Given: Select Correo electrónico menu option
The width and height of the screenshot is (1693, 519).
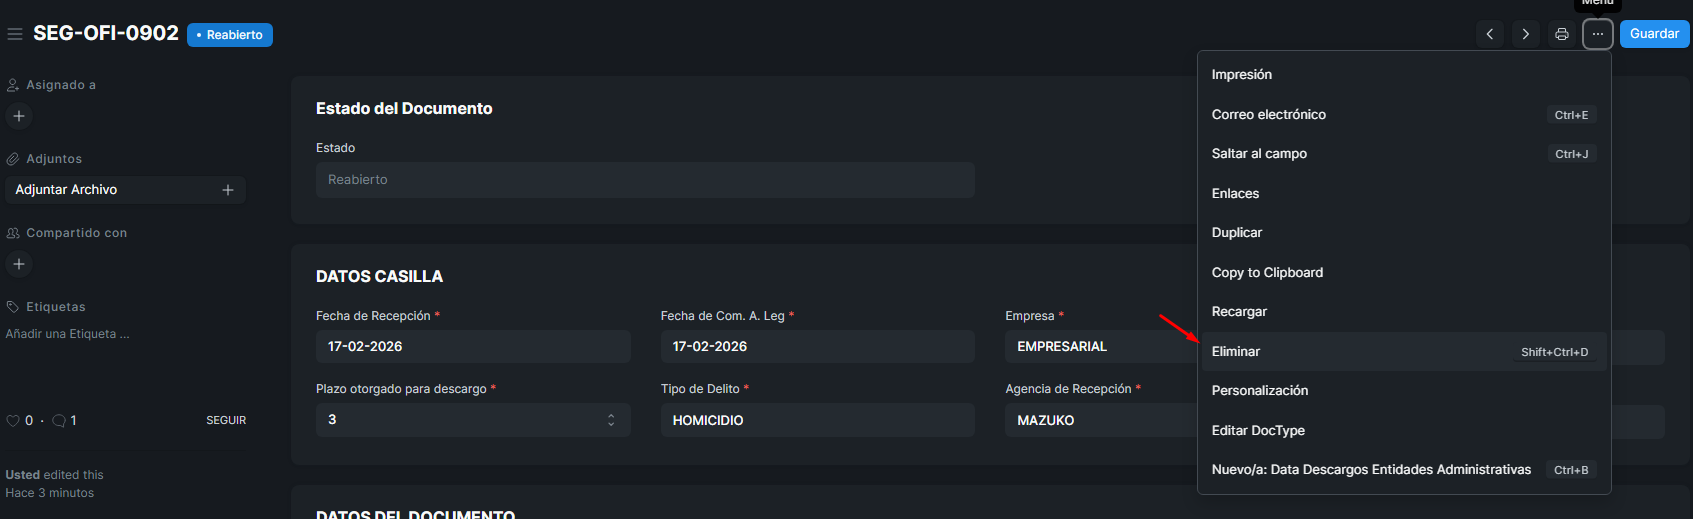Looking at the screenshot, I should click(1269, 115).
